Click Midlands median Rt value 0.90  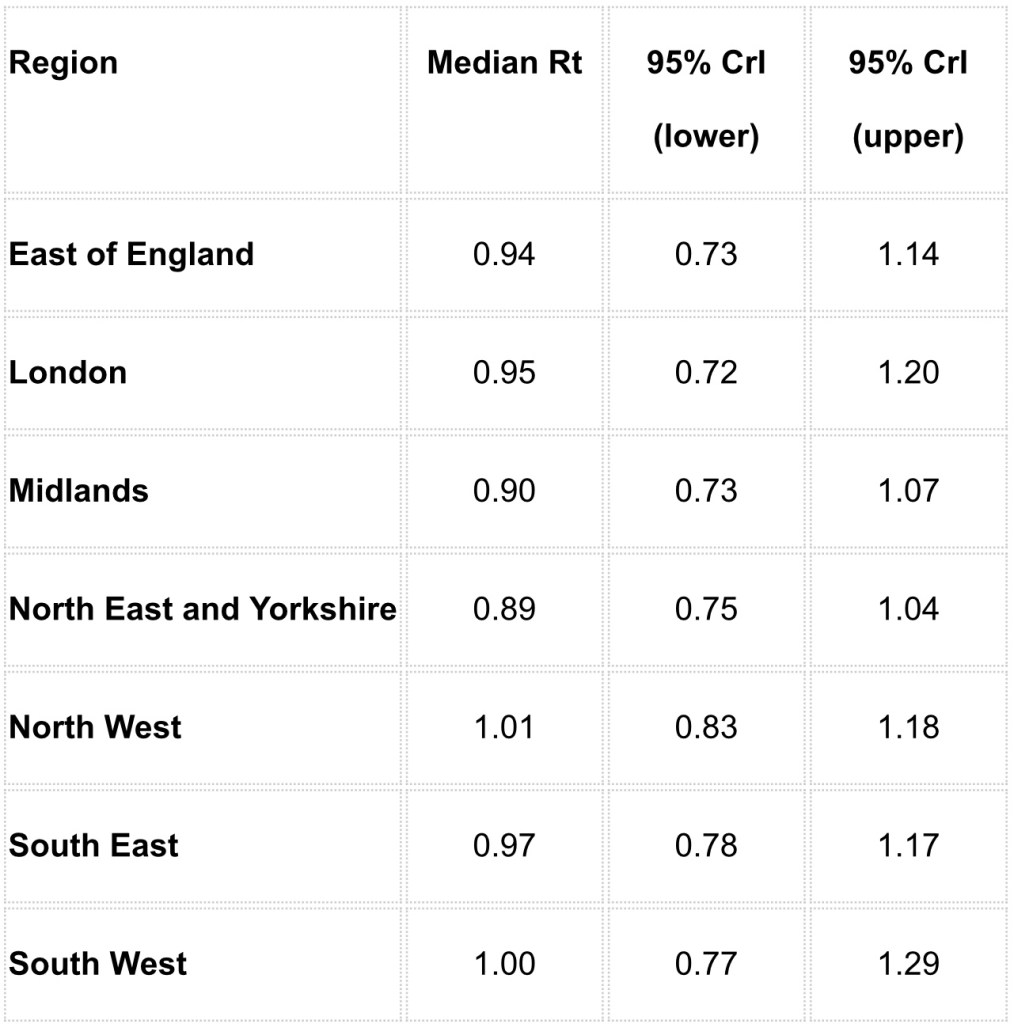point(504,490)
